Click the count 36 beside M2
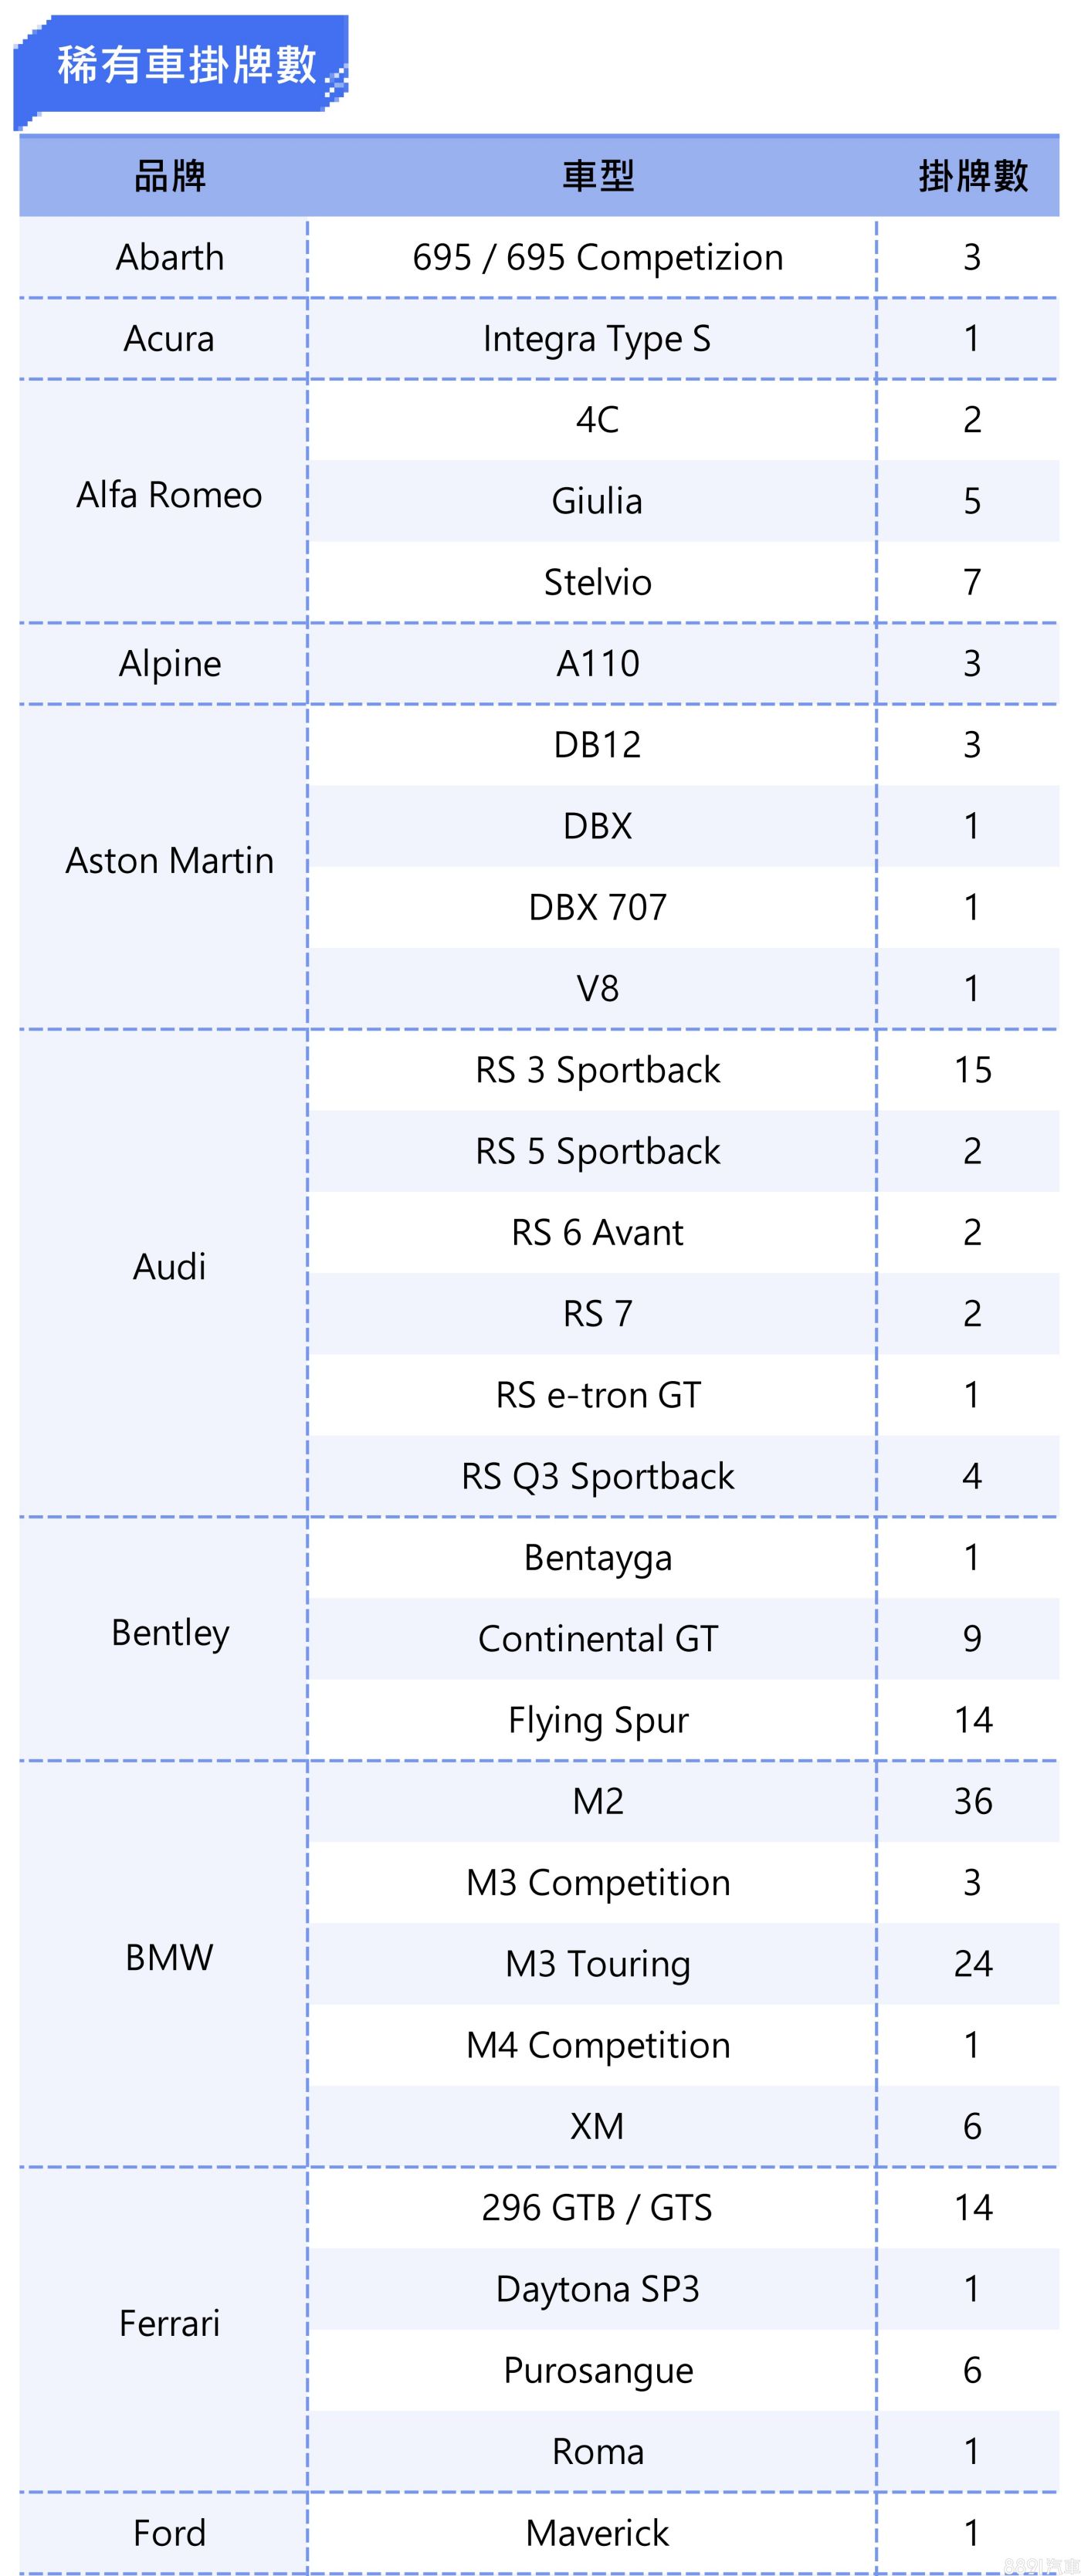Viewport: 1081px width, 2576px height. [972, 1801]
